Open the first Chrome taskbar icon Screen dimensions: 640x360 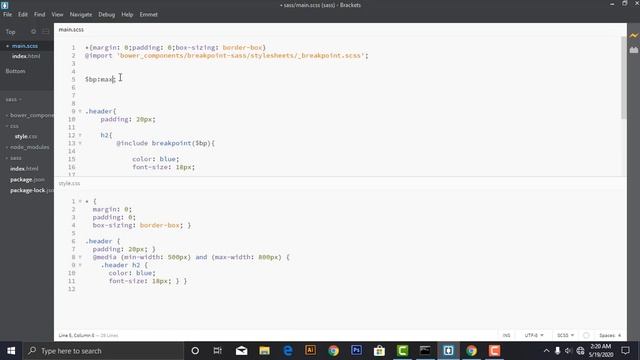tap(333, 351)
